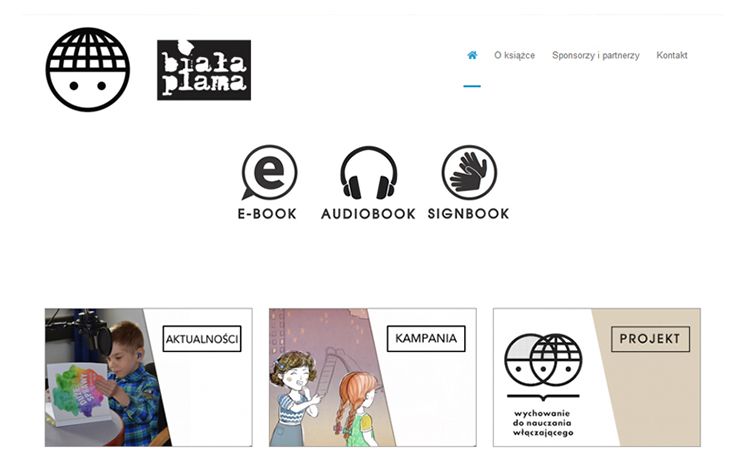
Task: Click the KAMPANIA button
Action: click(x=426, y=338)
